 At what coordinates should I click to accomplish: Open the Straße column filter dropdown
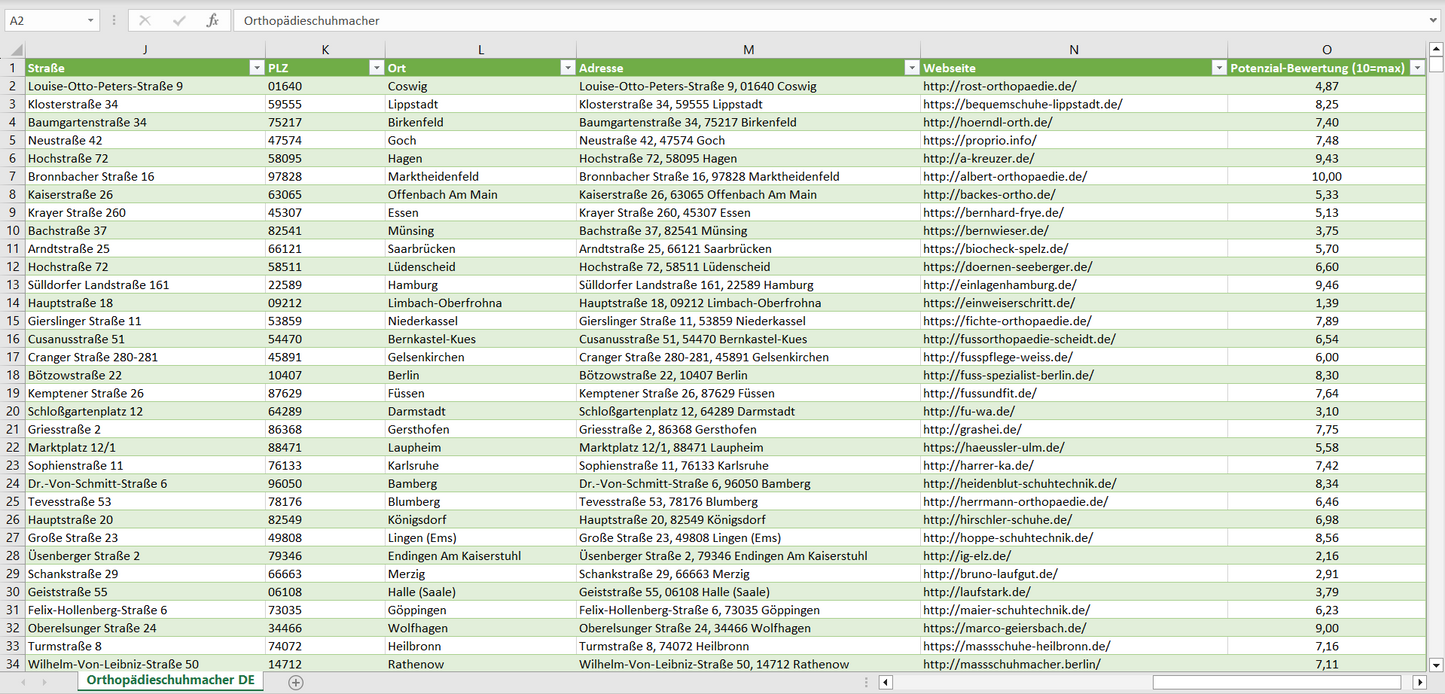(255, 68)
